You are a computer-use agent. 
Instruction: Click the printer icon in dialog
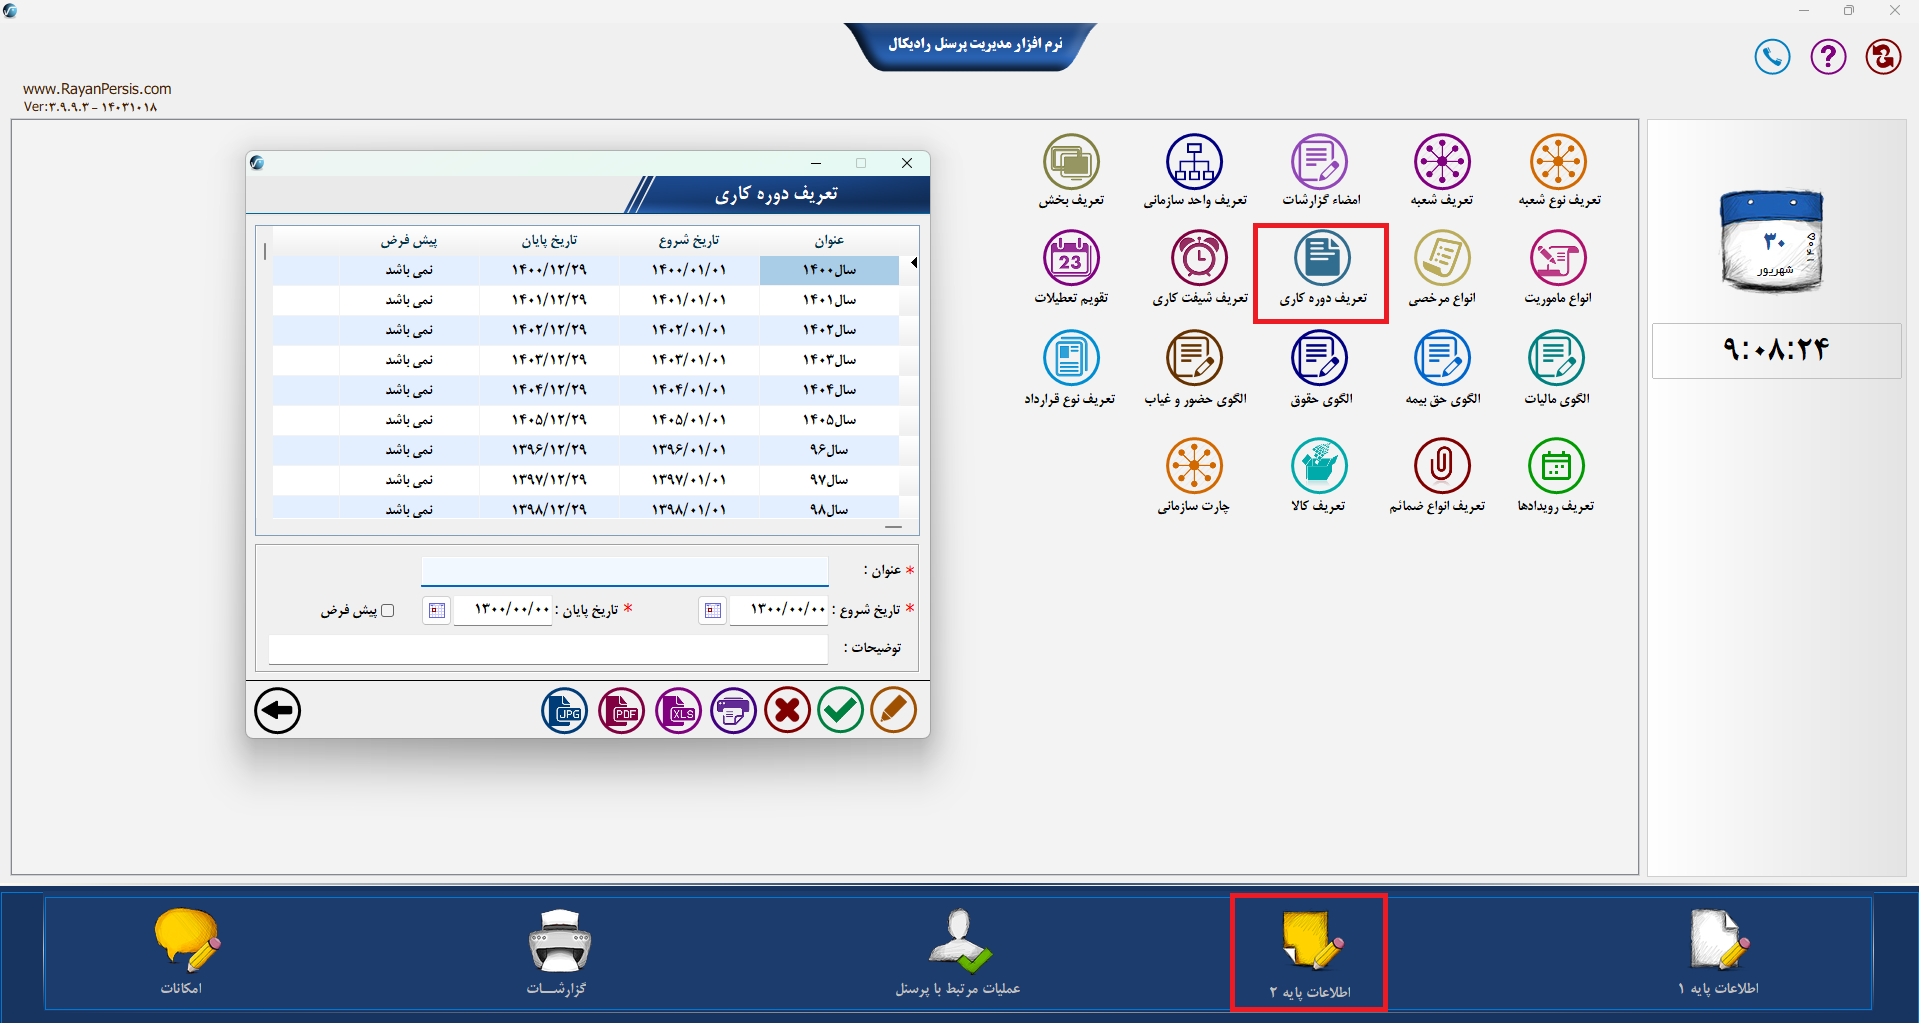(734, 711)
